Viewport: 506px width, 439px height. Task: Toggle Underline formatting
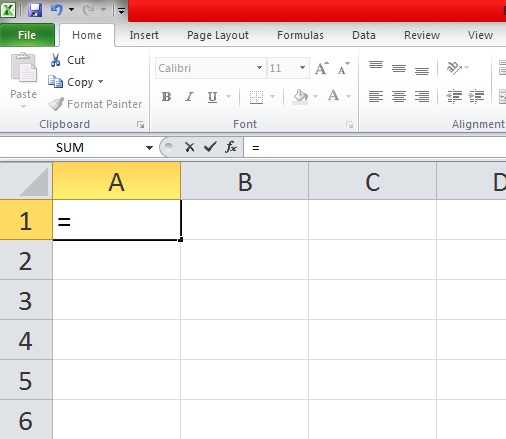(x=212, y=97)
